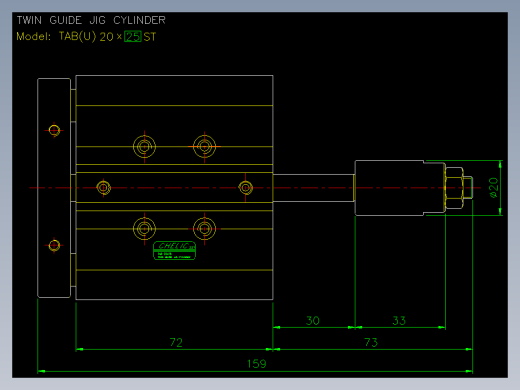This screenshot has height=390, width=520.
Task: Click the 'ST' suffix after stroke value
Action: (x=150, y=37)
